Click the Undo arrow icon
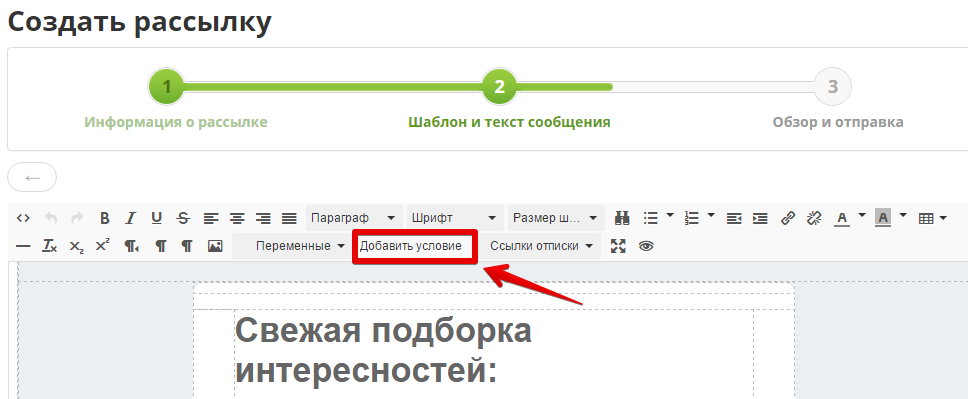This screenshot has width=968, height=399. [51, 218]
